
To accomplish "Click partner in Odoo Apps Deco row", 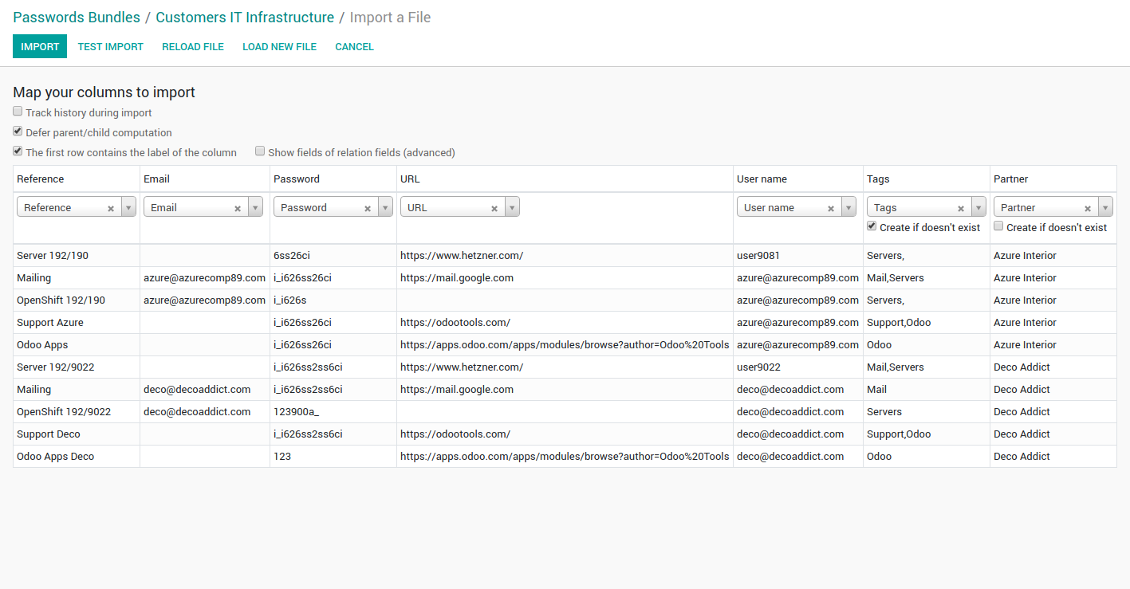I will (1022, 456).
